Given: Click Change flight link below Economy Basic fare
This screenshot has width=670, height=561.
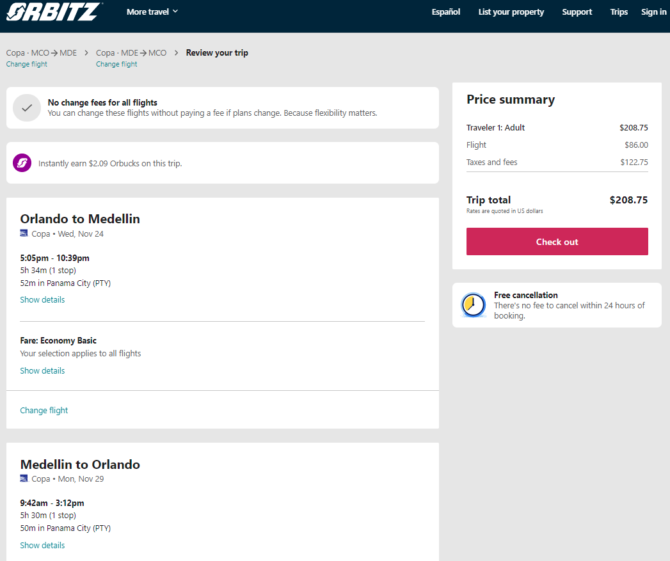Looking at the screenshot, I should [x=44, y=410].
